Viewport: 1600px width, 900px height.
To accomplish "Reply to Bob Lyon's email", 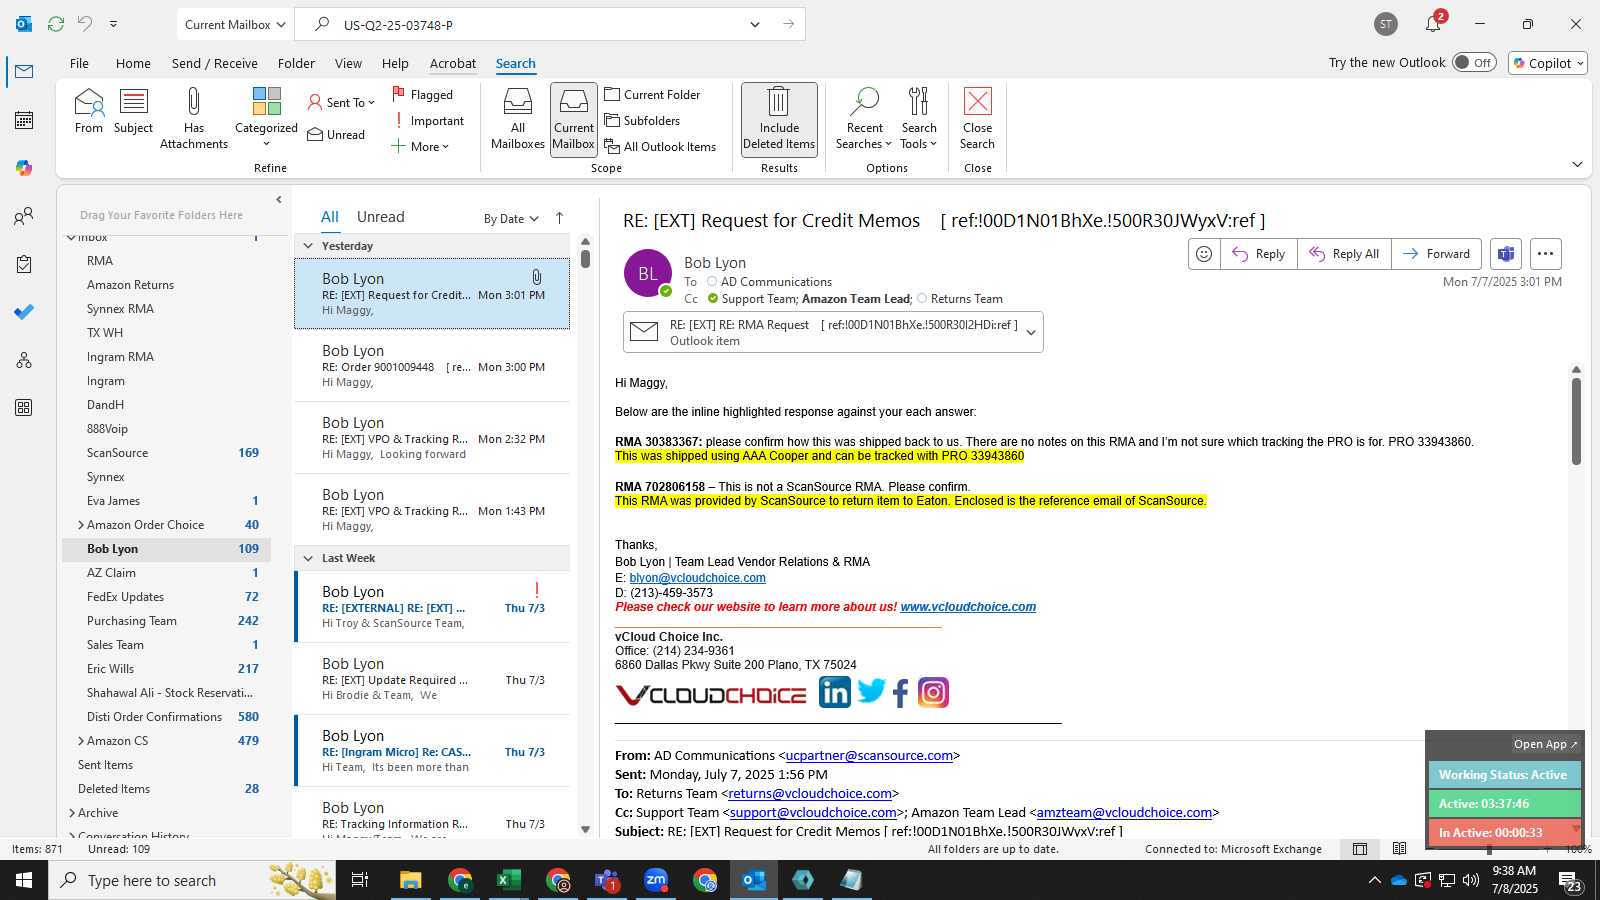I will coord(1258,254).
